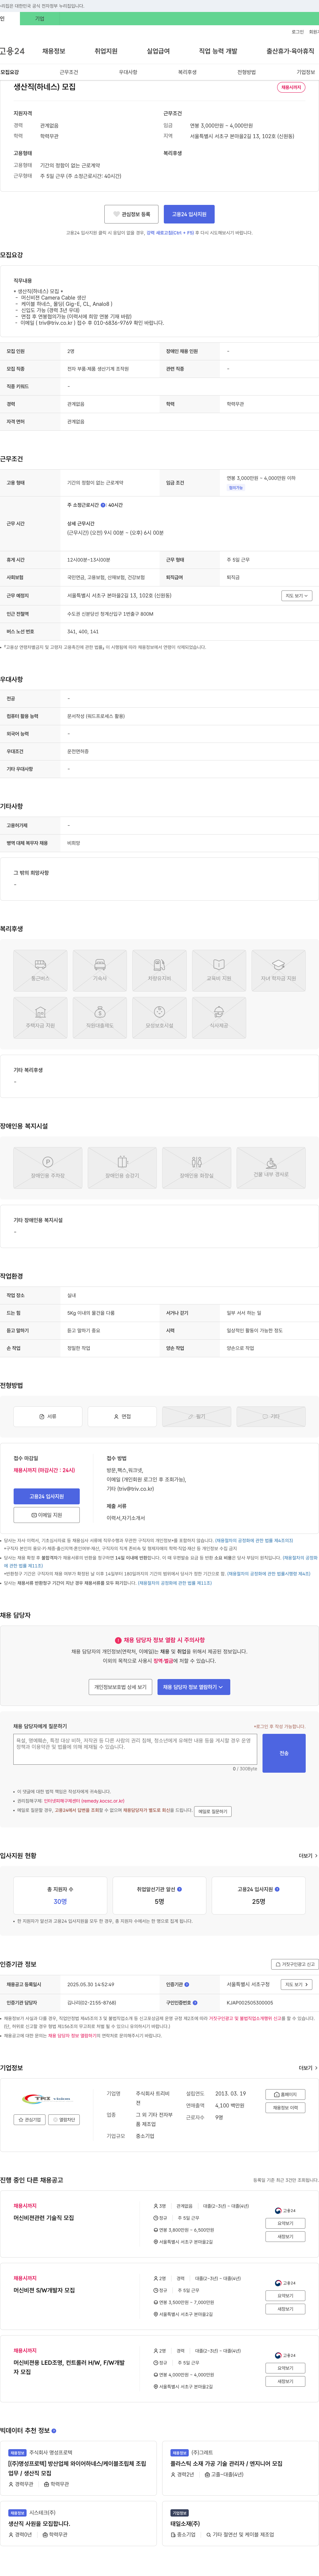Viewport: 319px width, 2576px height.
Task: Open 어신비전 S/W개발자 모집 posting
Action: [44, 2290]
